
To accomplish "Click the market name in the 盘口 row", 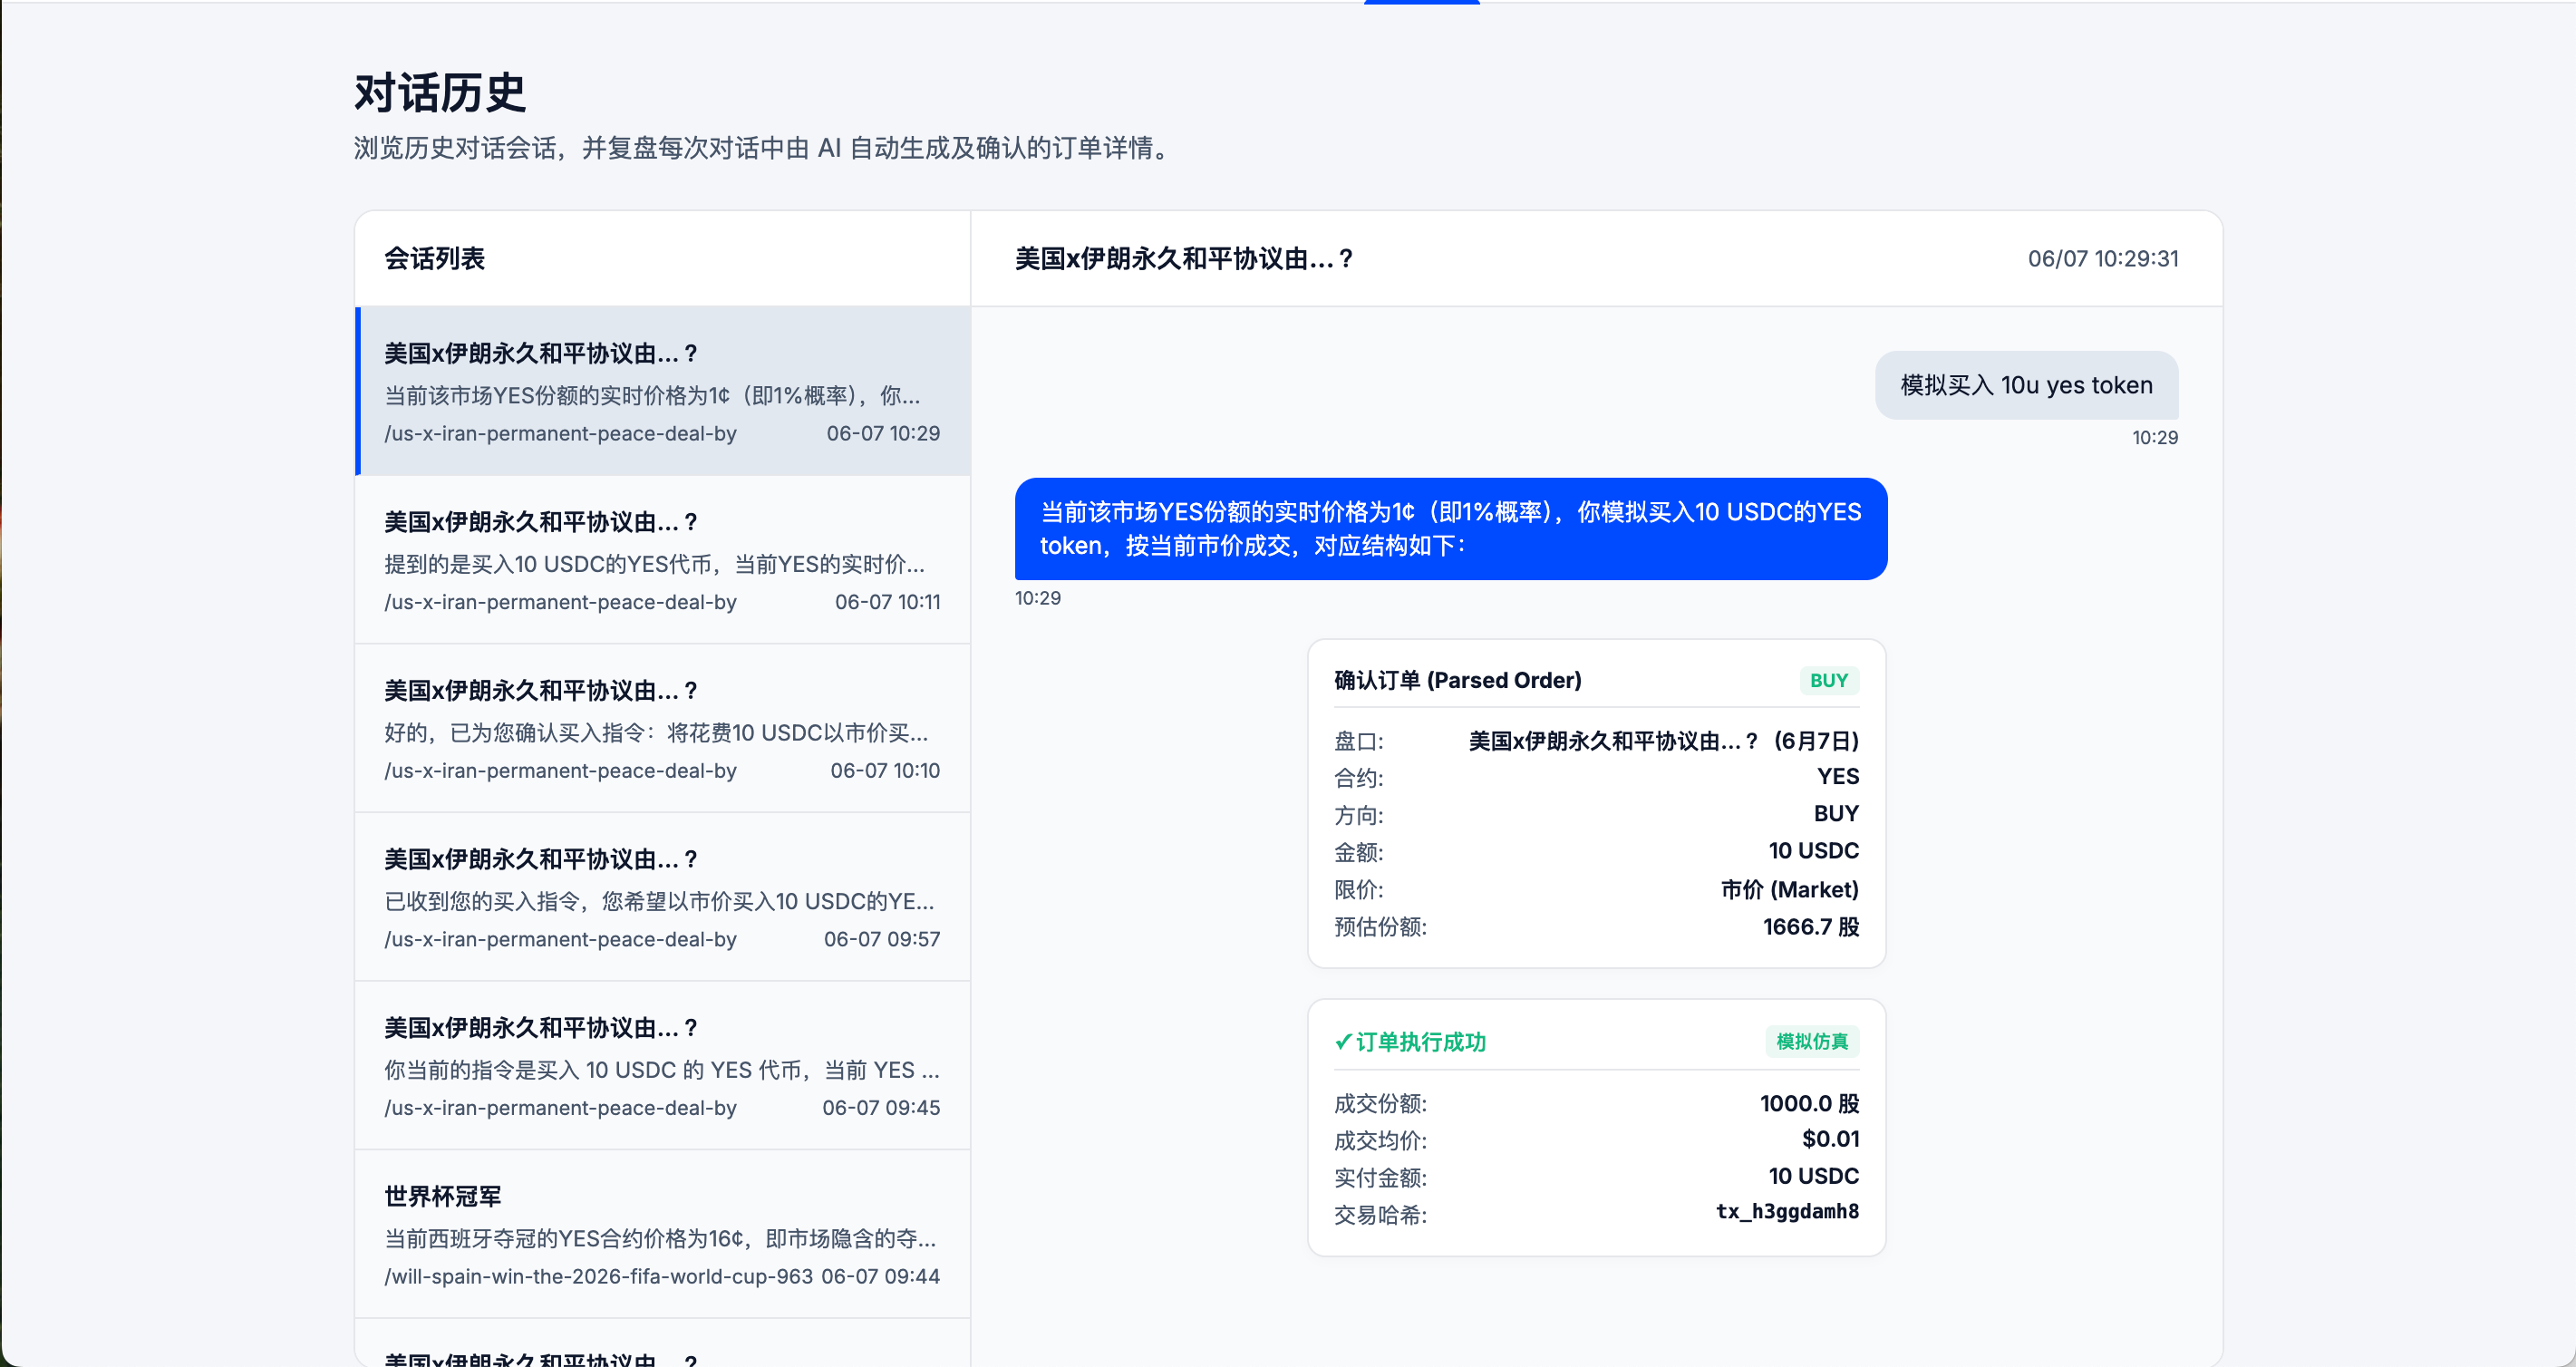I will click(1663, 741).
